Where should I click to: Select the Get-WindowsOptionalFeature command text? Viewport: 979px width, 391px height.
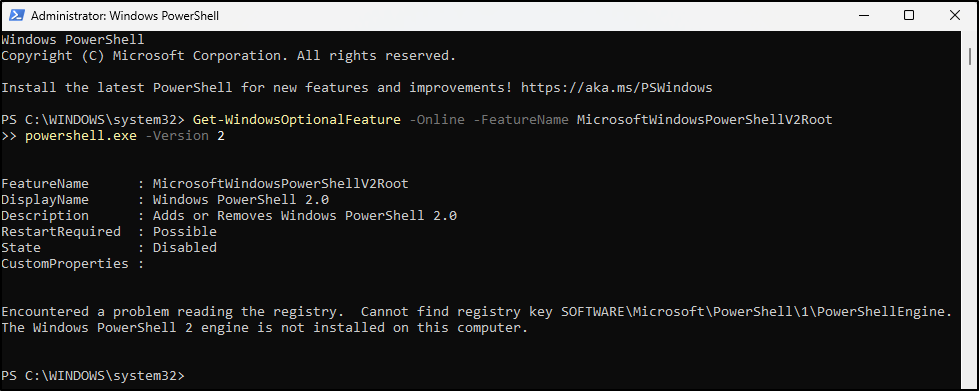coord(297,119)
